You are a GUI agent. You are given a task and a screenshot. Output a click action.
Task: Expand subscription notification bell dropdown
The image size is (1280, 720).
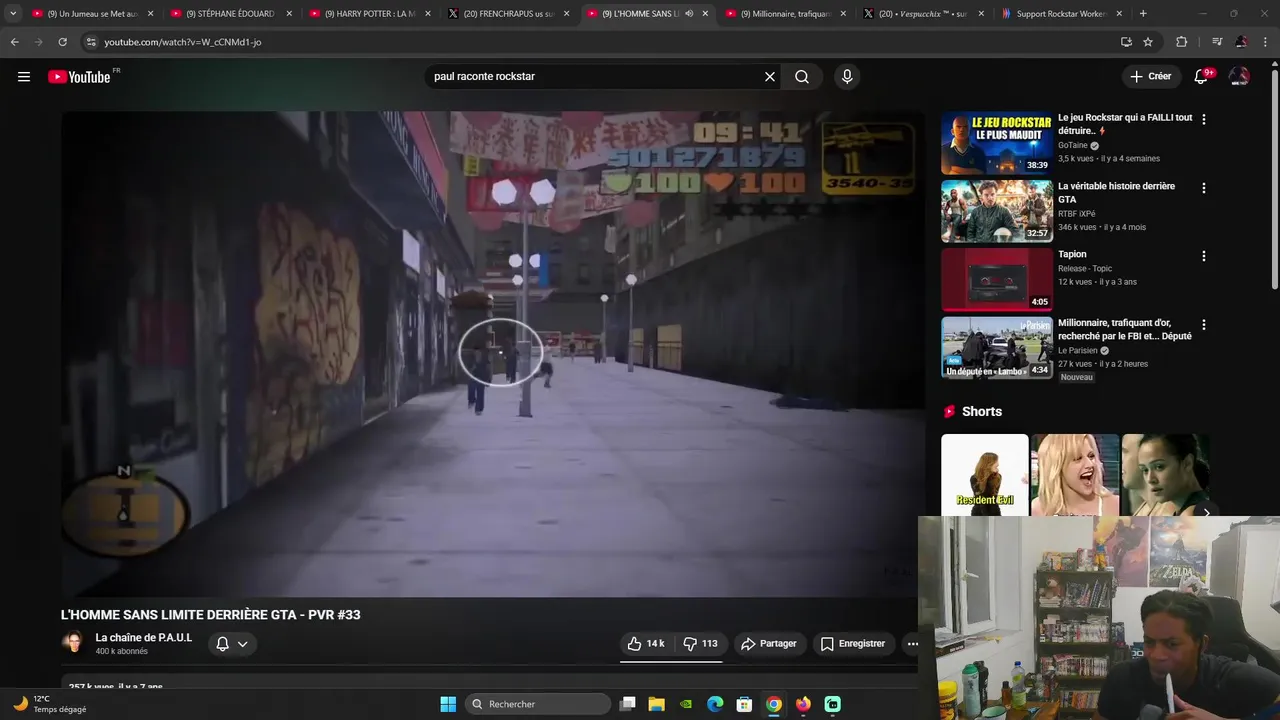tap(232, 644)
